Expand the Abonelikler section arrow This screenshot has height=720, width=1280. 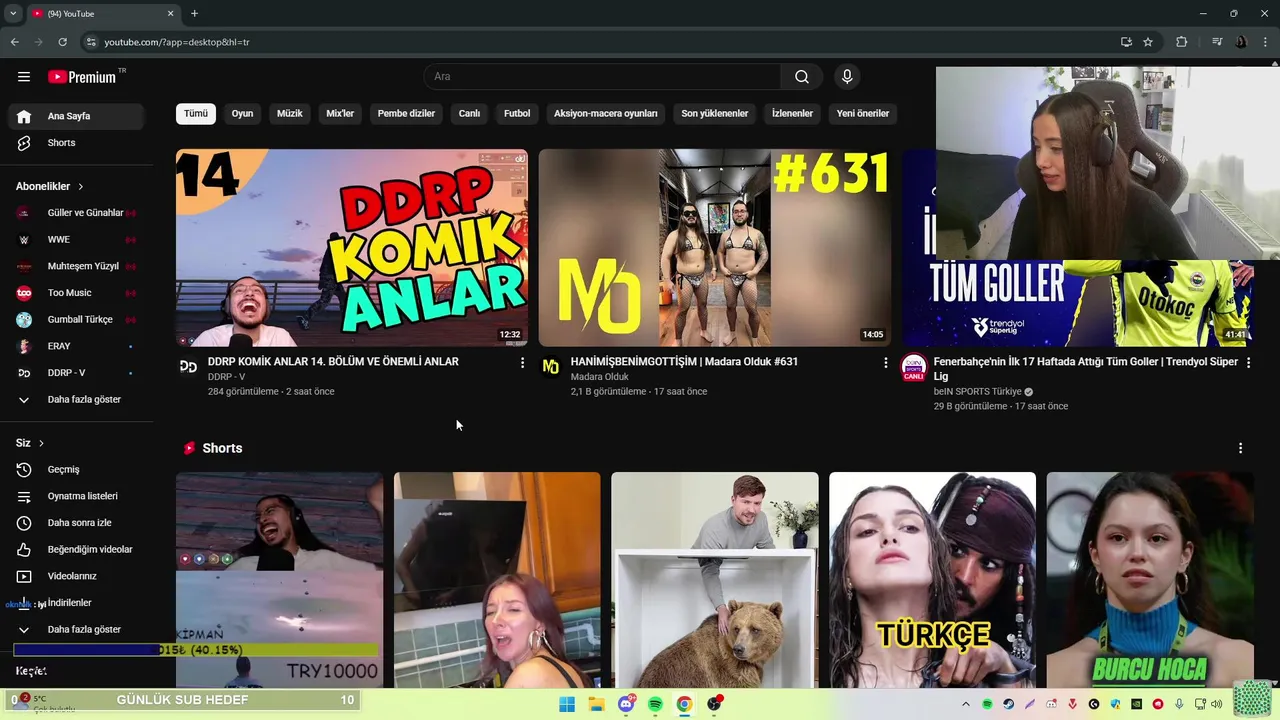point(81,187)
